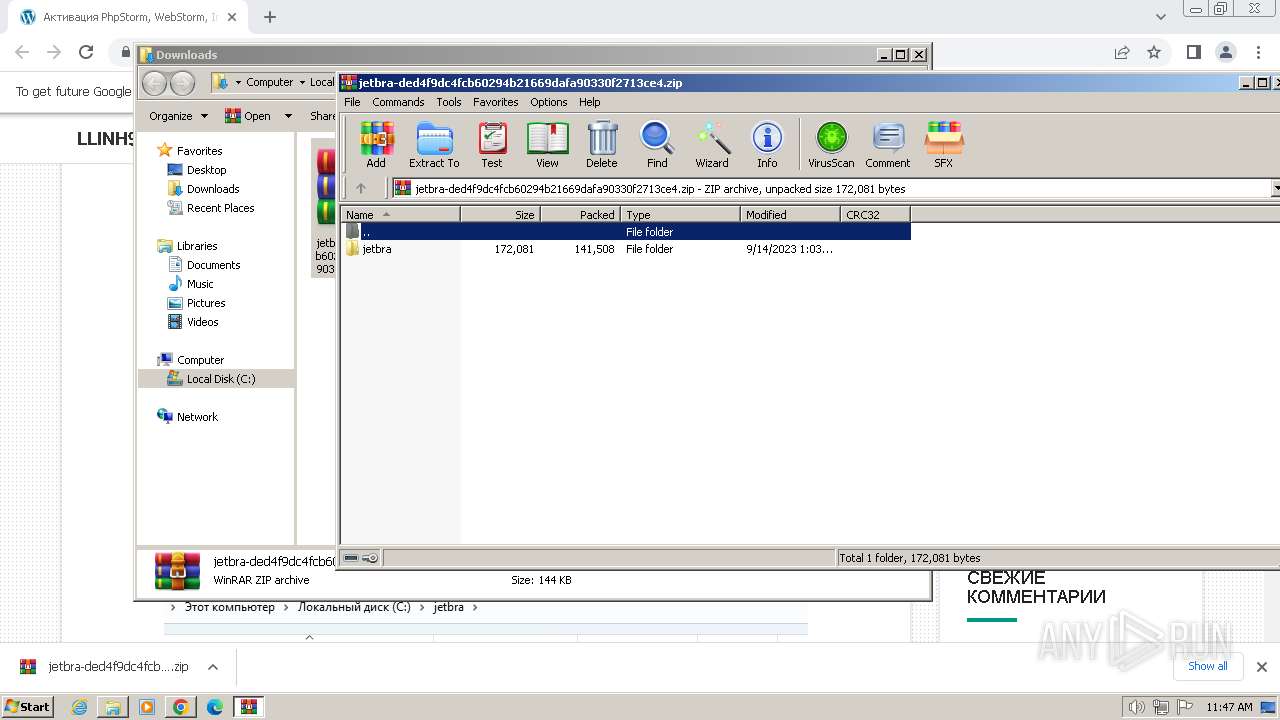The height and width of the screenshot is (720, 1280).
Task: Open the Help menu in WinRAR
Action: pos(590,102)
